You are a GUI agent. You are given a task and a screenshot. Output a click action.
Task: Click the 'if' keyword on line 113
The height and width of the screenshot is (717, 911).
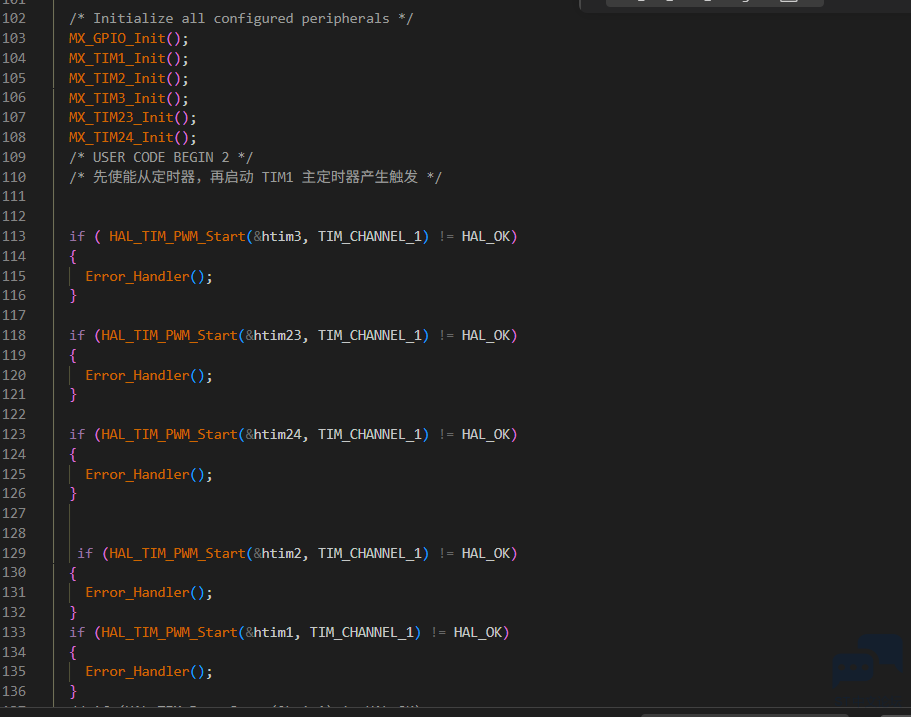(77, 236)
